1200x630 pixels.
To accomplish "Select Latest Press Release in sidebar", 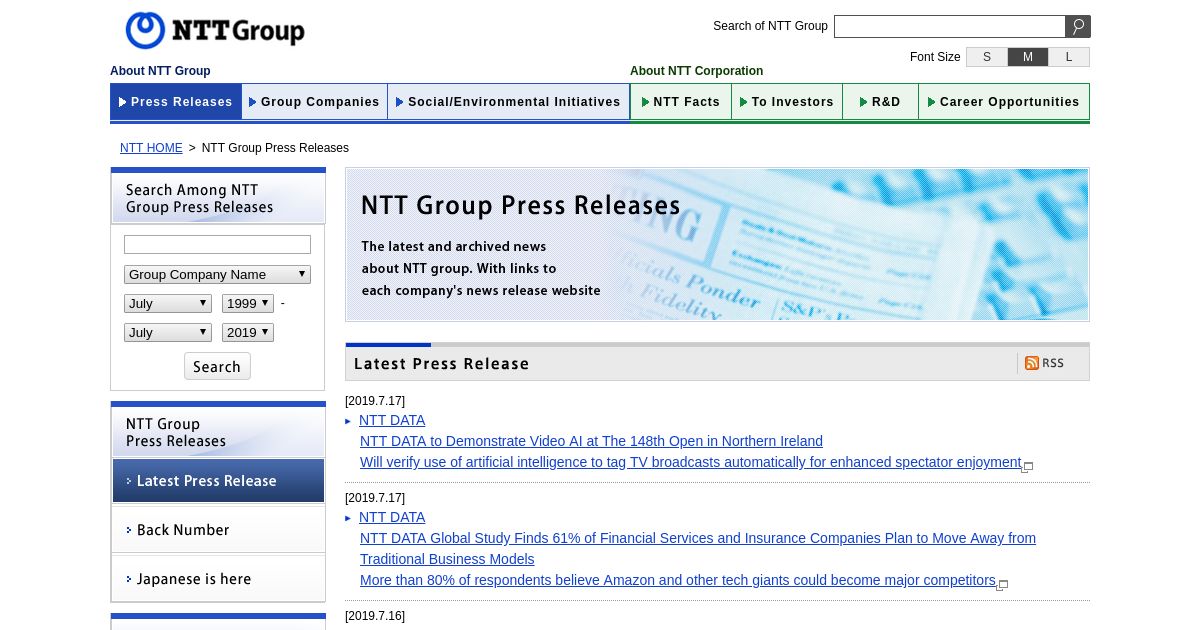I will [218, 481].
